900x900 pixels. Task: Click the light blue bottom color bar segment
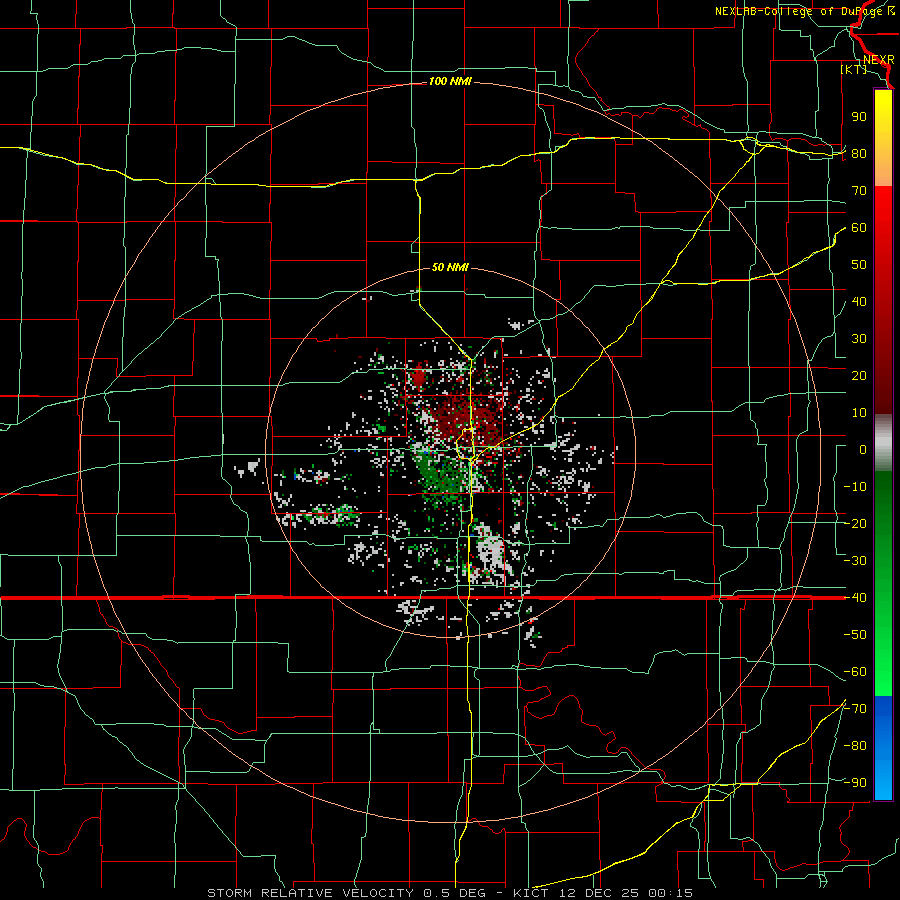coord(883,779)
